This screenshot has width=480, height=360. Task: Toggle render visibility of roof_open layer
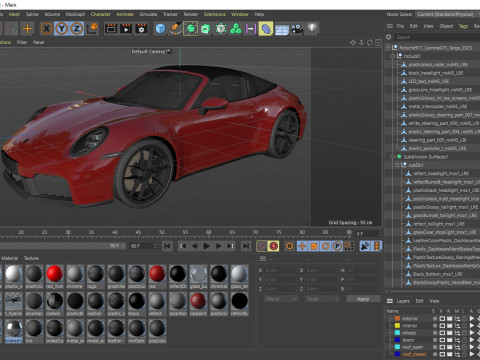(450, 347)
